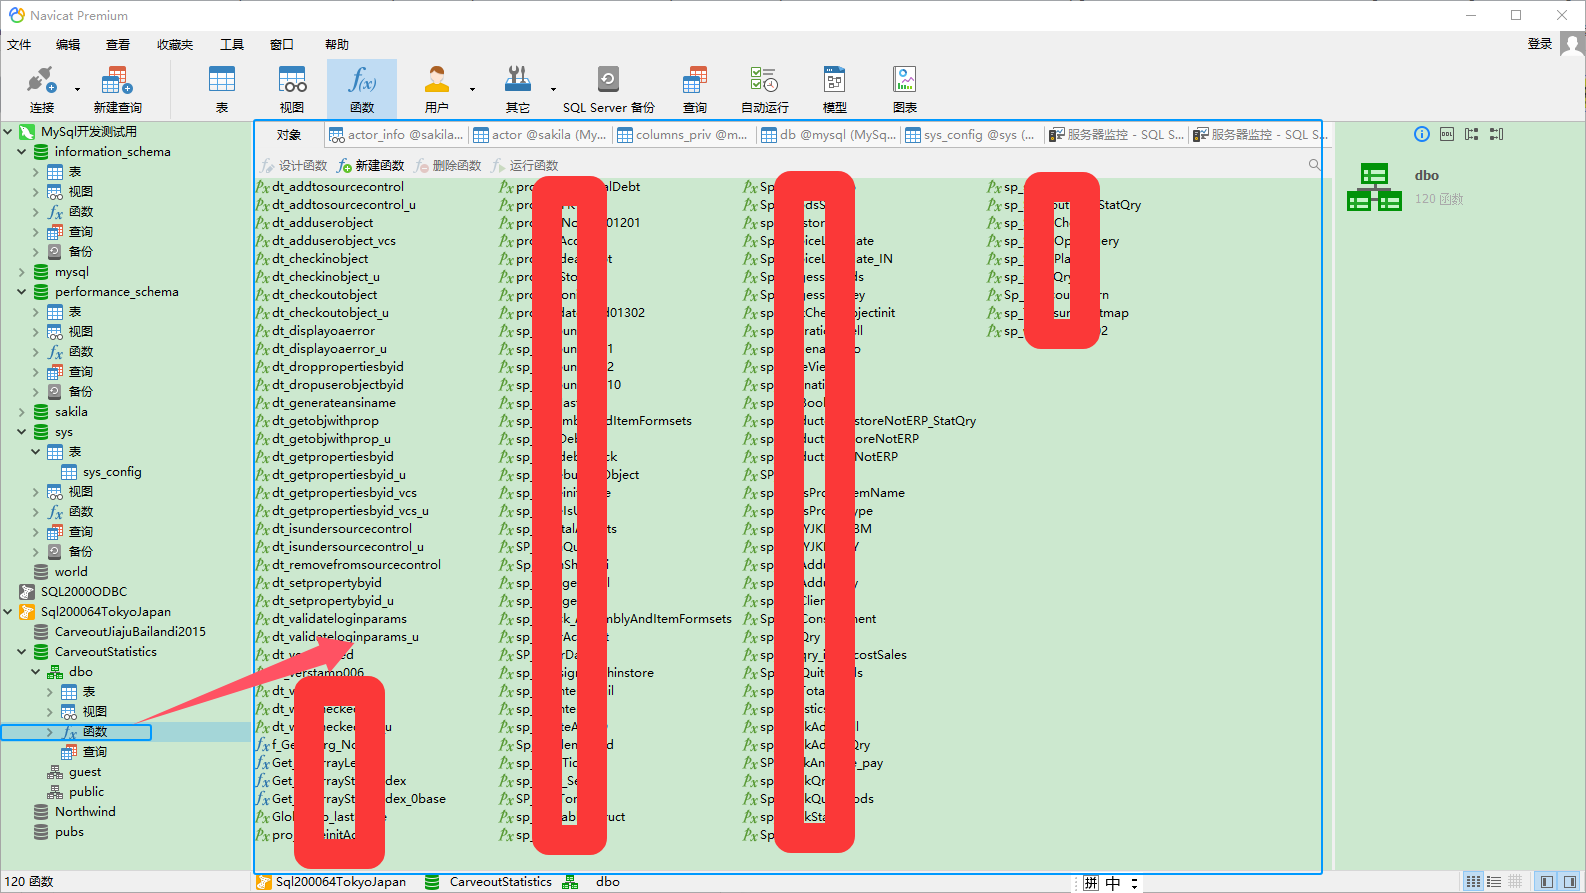
Task: Click the user avatar icon at top right
Action: 1572,44
